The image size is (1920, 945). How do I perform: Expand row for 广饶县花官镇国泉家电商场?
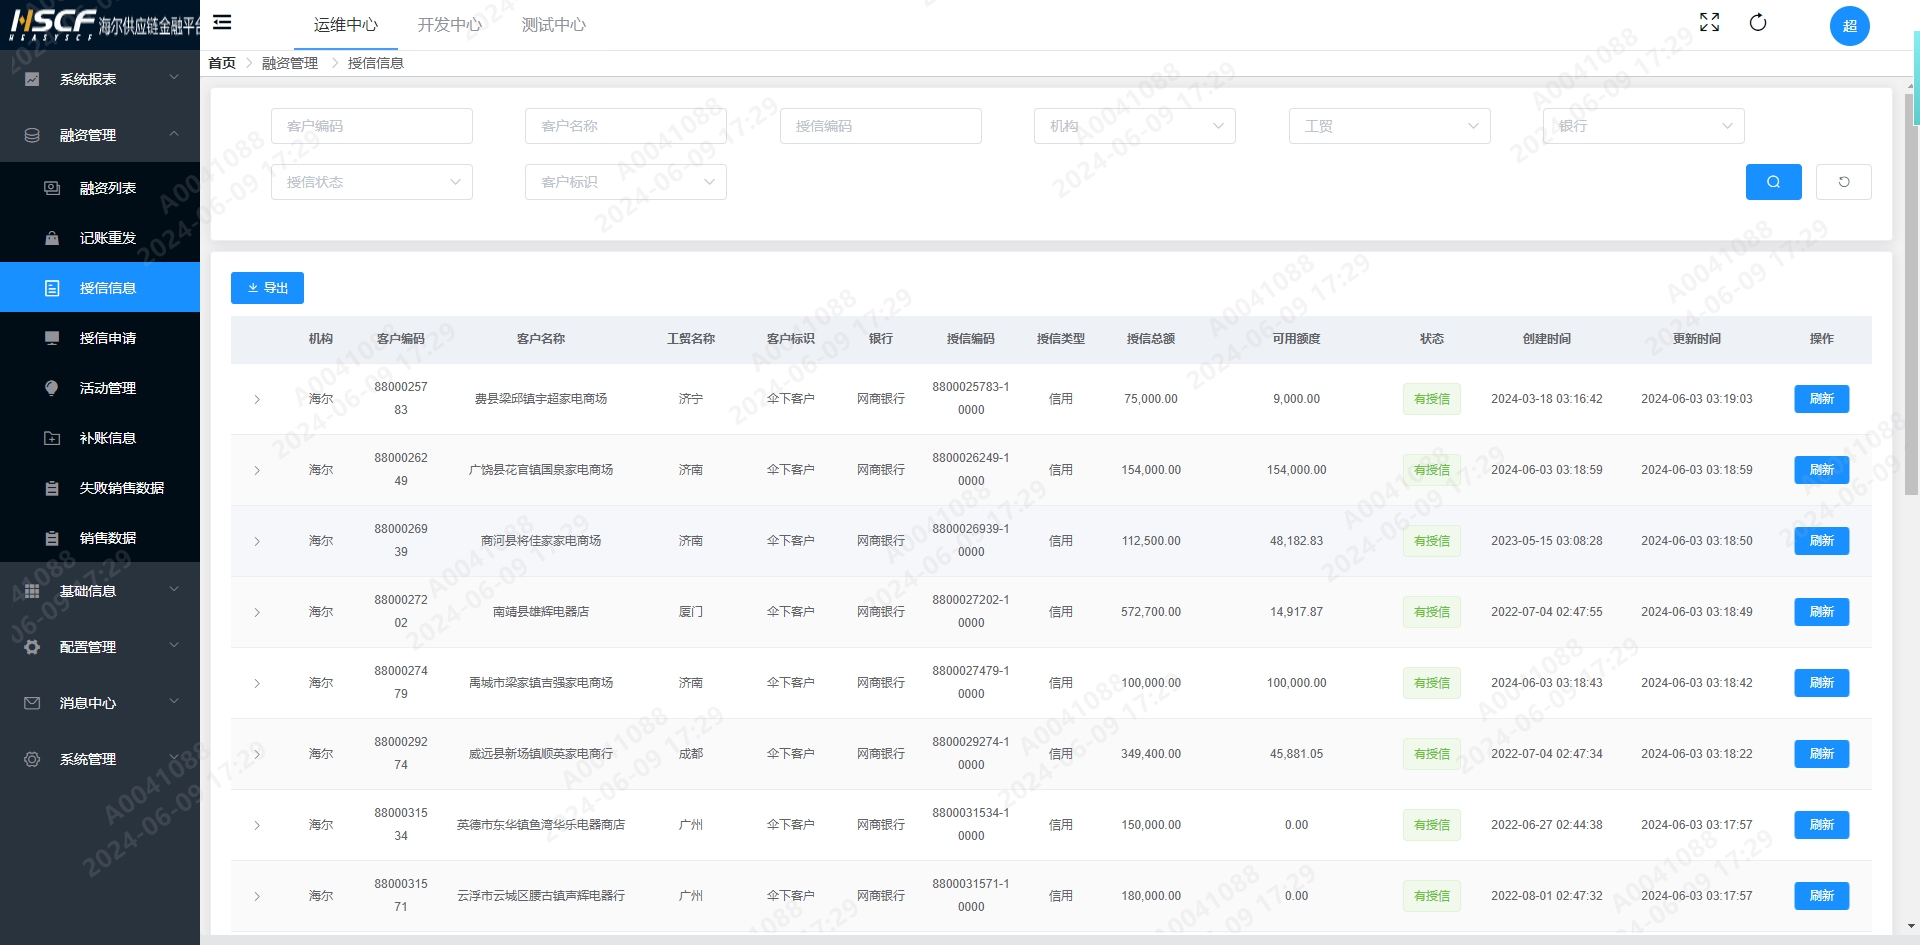(257, 470)
